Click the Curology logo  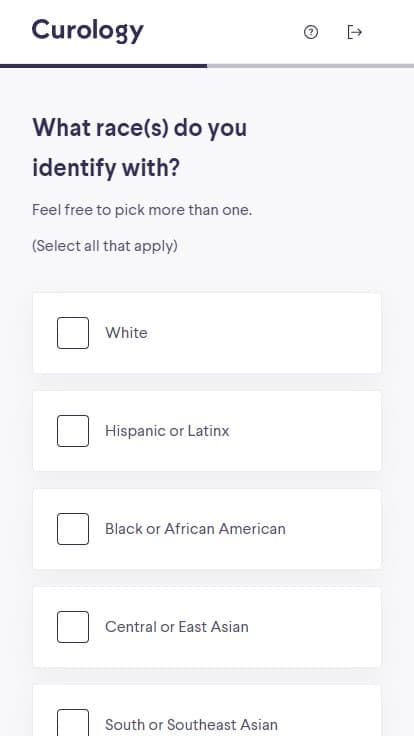click(88, 31)
